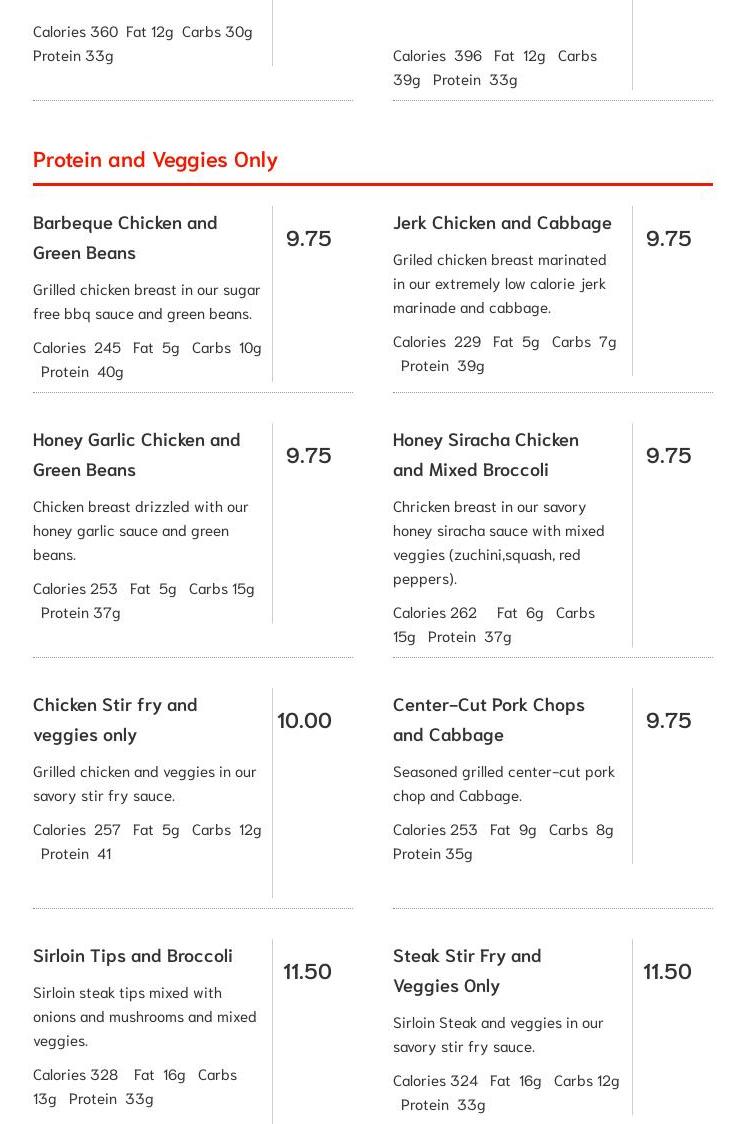Click the 11.50 price beside Steak Stir Fry

[x=667, y=971]
